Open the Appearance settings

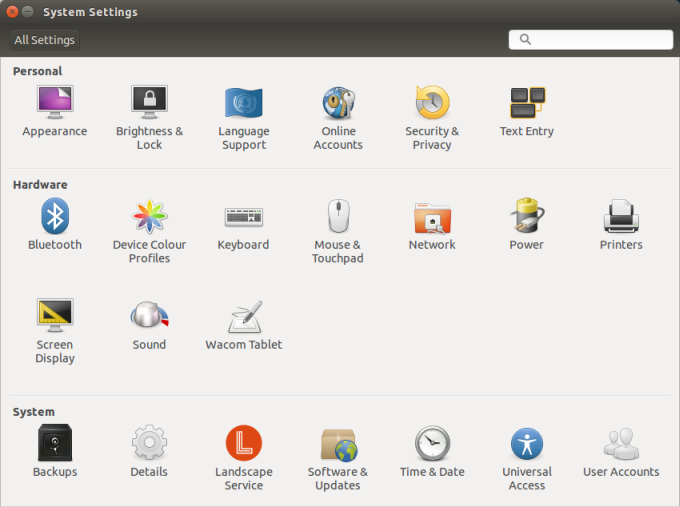click(x=54, y=103)
